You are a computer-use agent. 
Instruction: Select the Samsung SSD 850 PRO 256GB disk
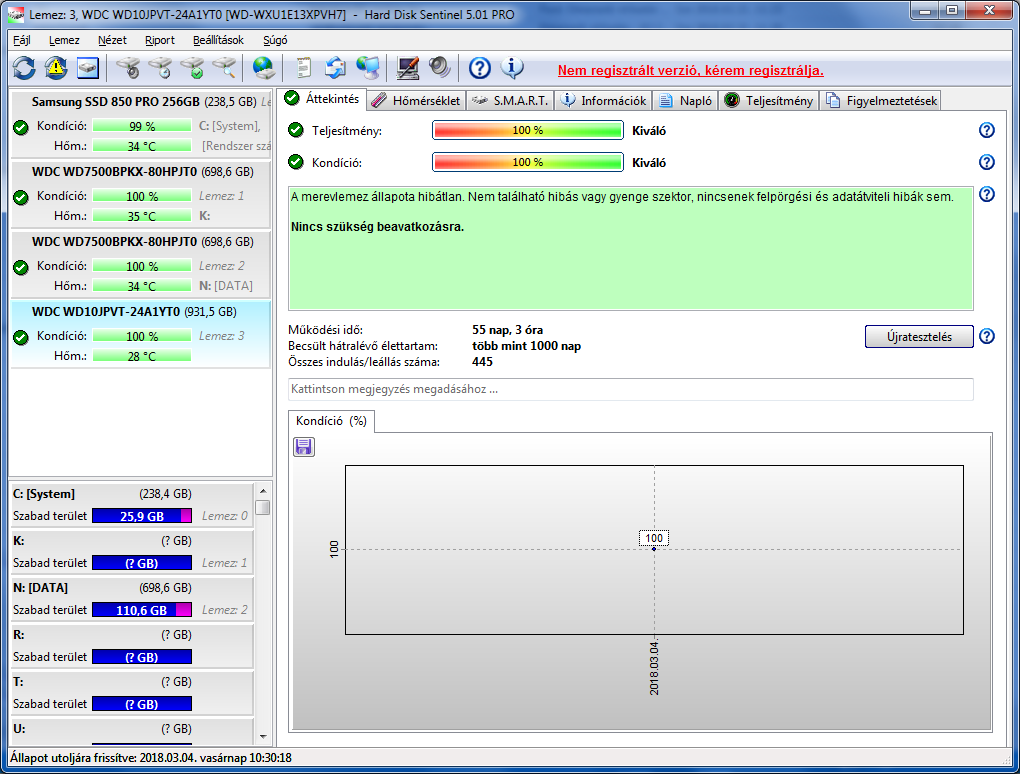coord(141,124)
